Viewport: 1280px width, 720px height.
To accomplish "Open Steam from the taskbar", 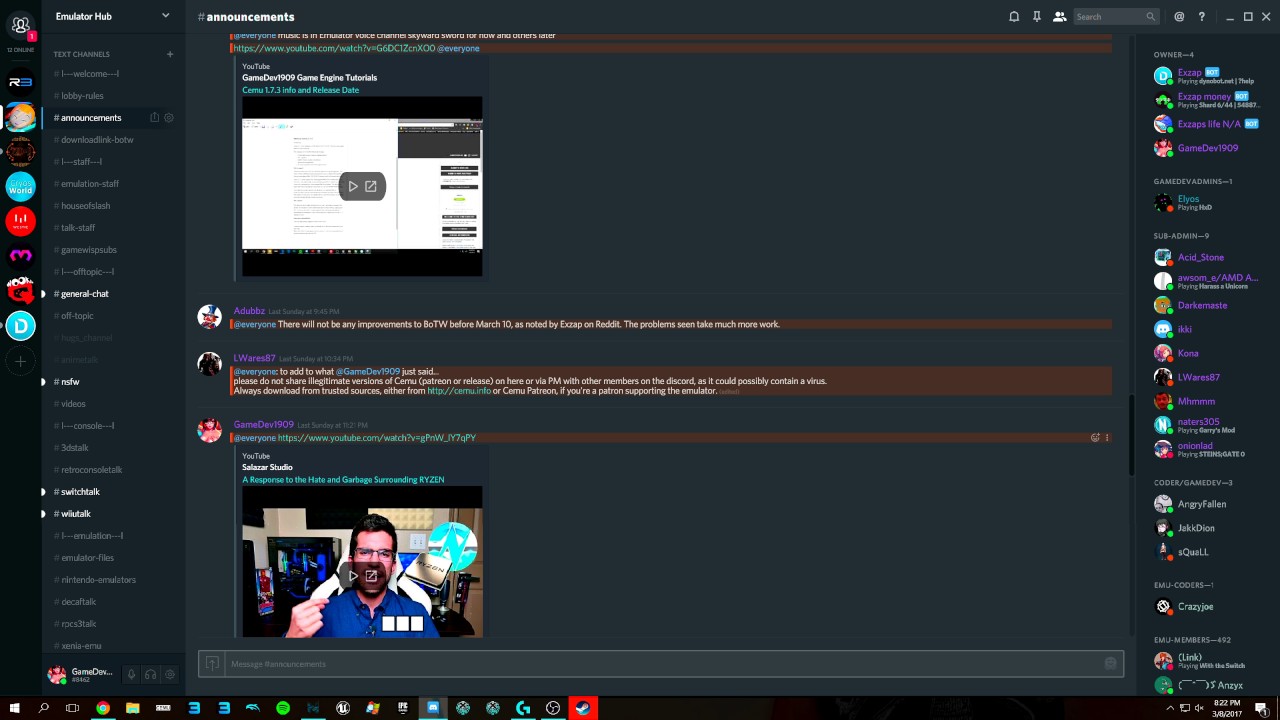I will click(583, 708).
